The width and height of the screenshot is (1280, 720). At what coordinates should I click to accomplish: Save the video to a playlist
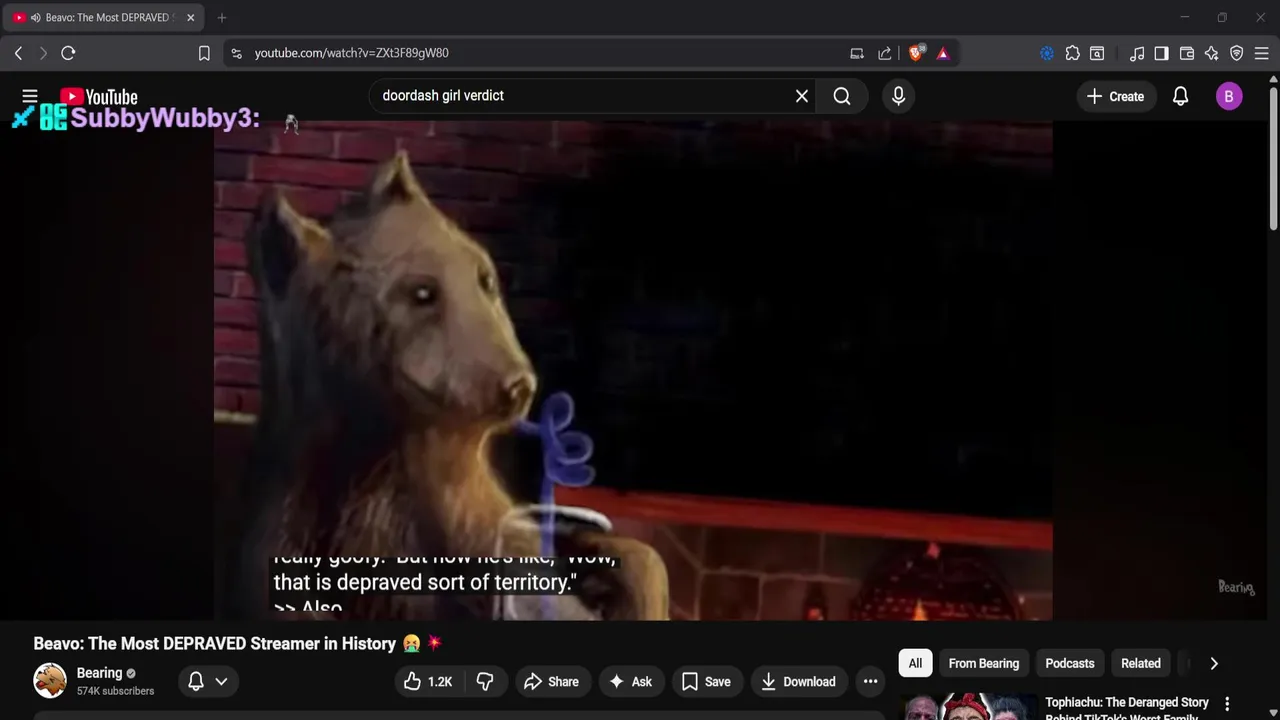[706, 682]
